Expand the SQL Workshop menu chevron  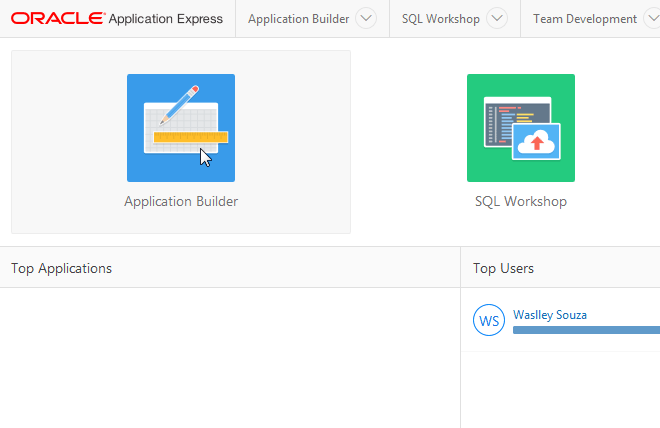496,19
